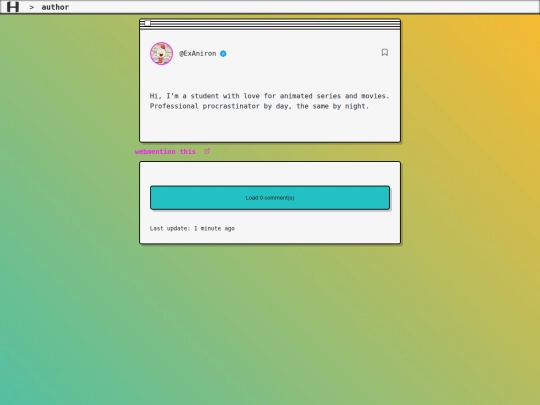Click the H logo in the top bar

click(13, 7)
